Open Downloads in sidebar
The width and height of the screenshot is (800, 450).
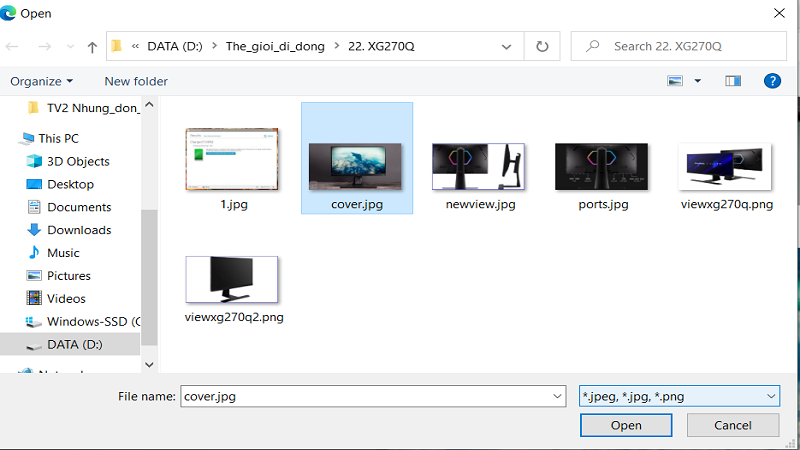click(69, 230)
